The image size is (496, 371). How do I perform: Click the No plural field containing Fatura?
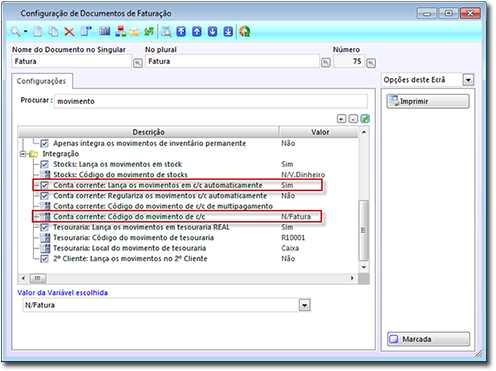(232, 61)
